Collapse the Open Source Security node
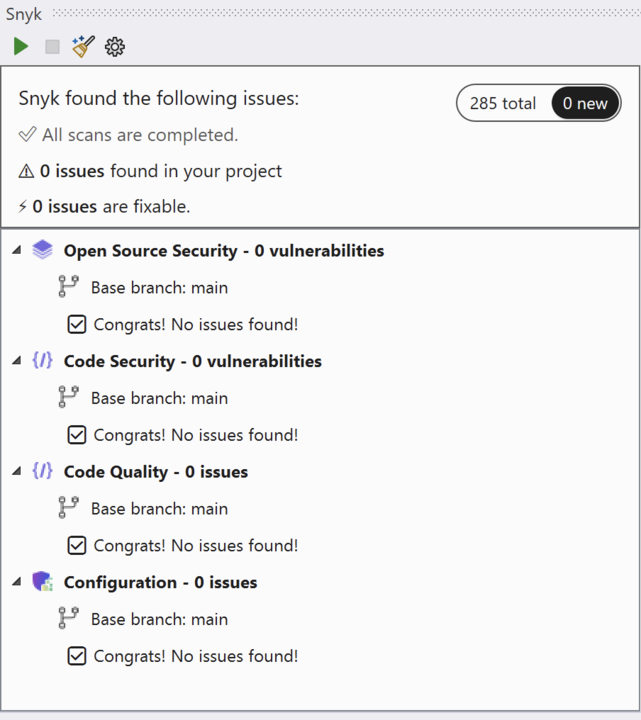The width and height of the screenshot is (641, 720). [x=16, y=250]
